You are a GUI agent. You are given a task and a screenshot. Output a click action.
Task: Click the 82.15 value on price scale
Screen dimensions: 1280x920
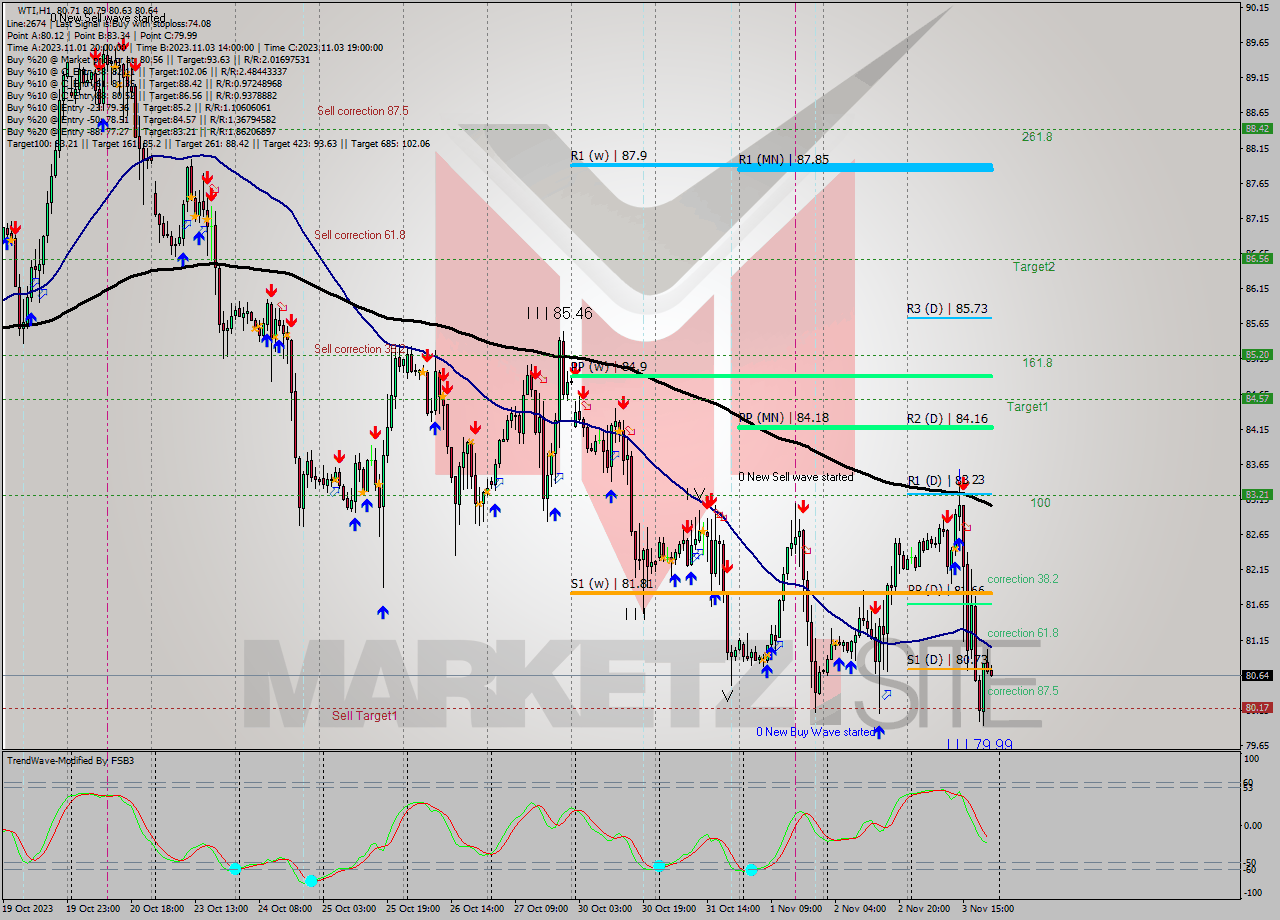tap(1257, 570)
